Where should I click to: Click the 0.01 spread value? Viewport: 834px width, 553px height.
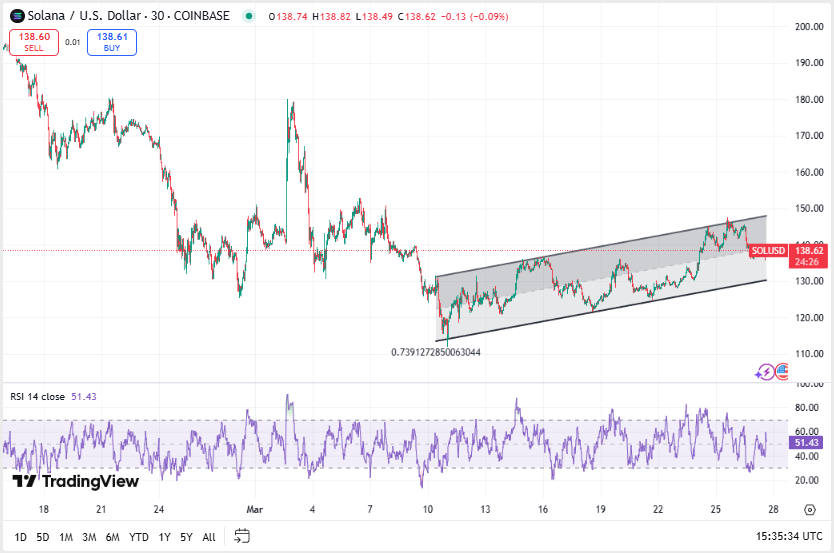(x=73, y=42)
